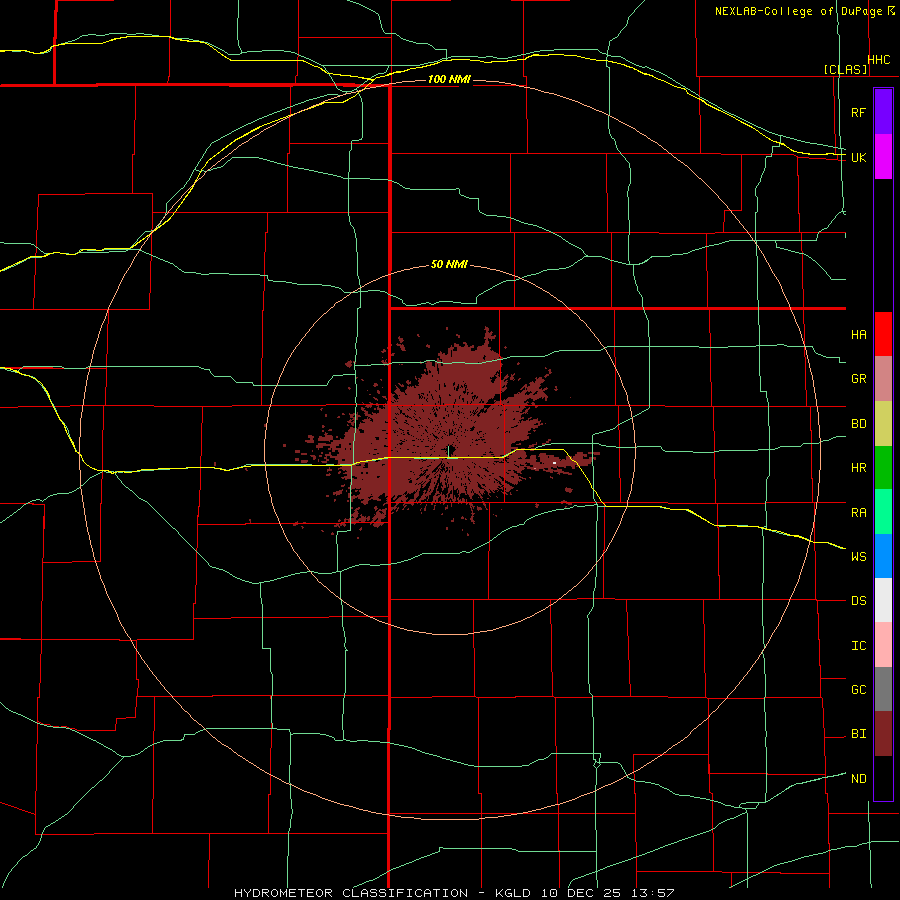Click the HR green legend swatch
The image size is (900, 900).
point(883,468)
